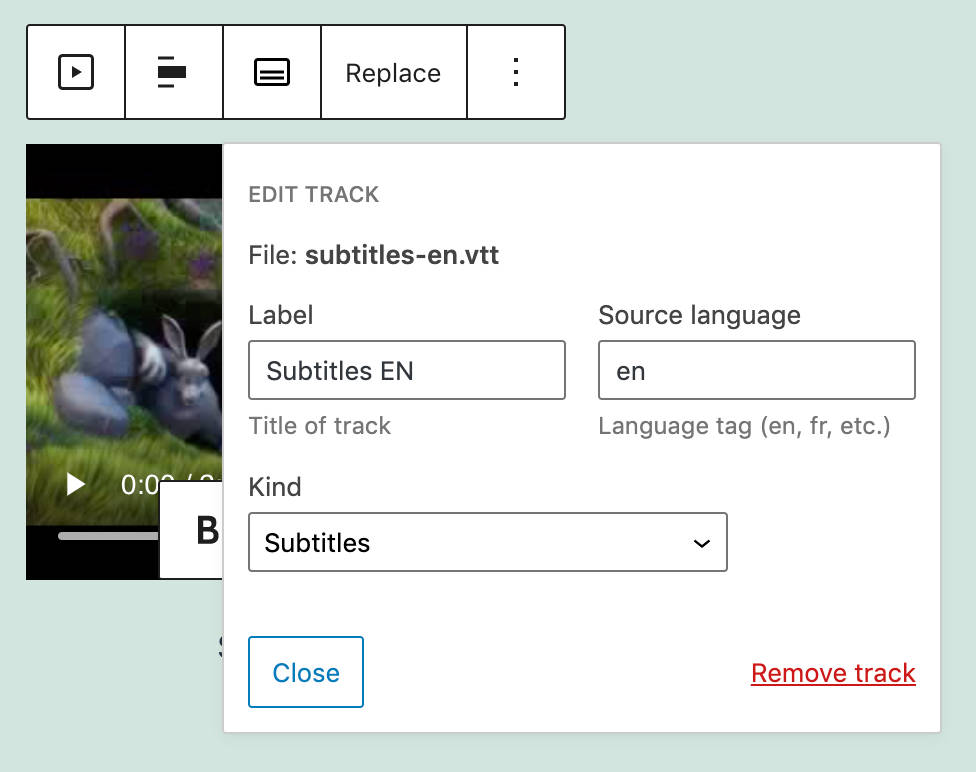Click the Remove track link

(833, 673)
